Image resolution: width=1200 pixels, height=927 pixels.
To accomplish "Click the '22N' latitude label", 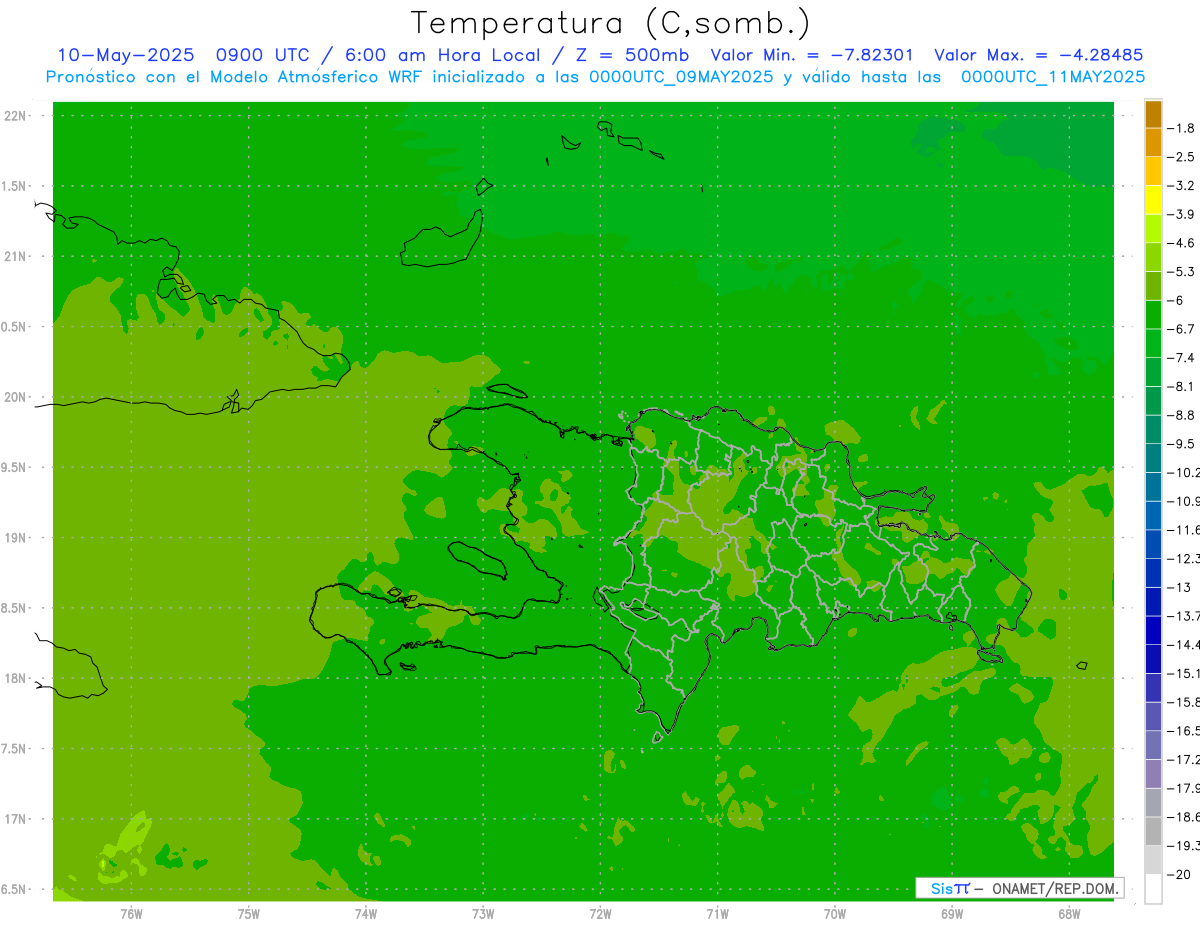I will point(16,116).
